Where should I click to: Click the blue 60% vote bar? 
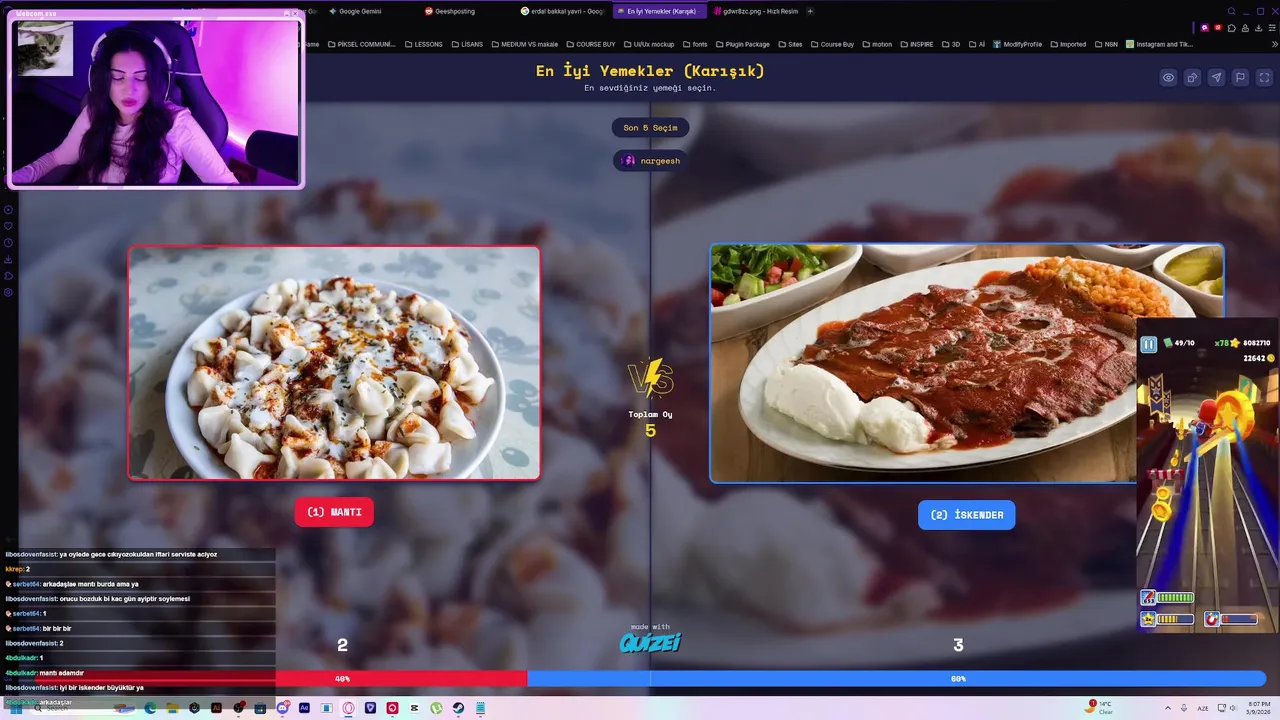coord(896,679)
